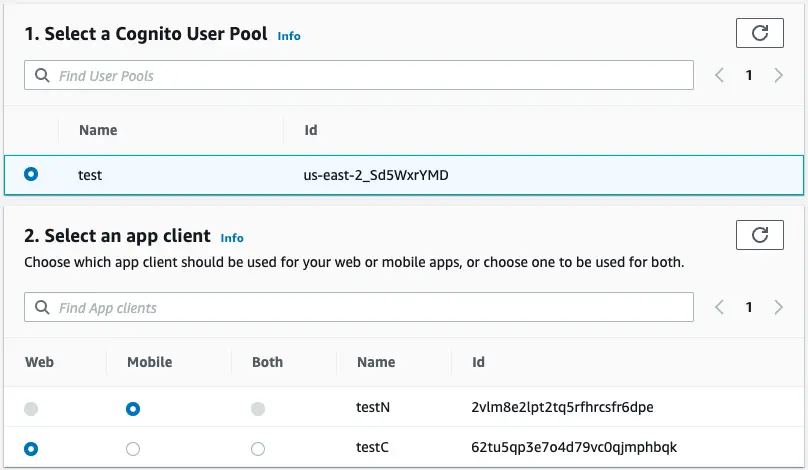Refresh the Cognito User Pool list
808x470 pixels.
pyautogui.click(x=760, y=33)
